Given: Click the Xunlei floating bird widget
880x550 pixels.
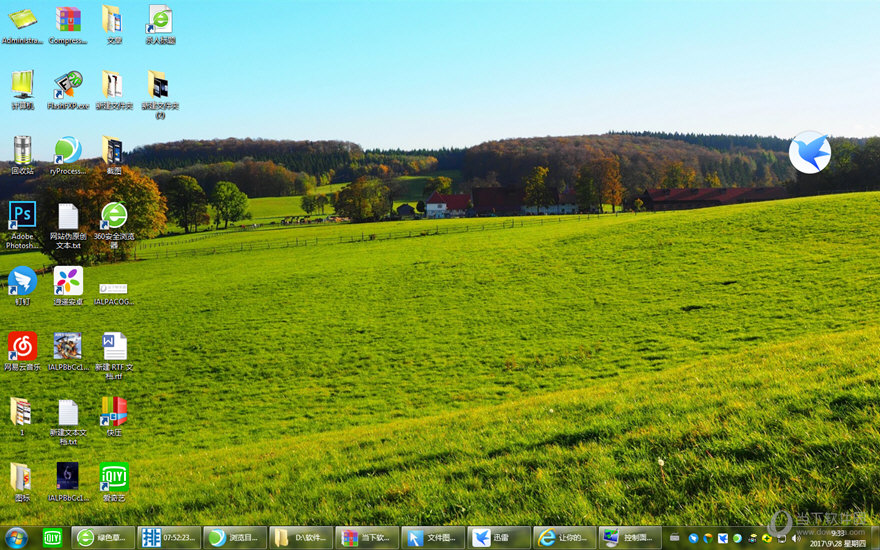Looking at the screenshot, I should [809, 152].
